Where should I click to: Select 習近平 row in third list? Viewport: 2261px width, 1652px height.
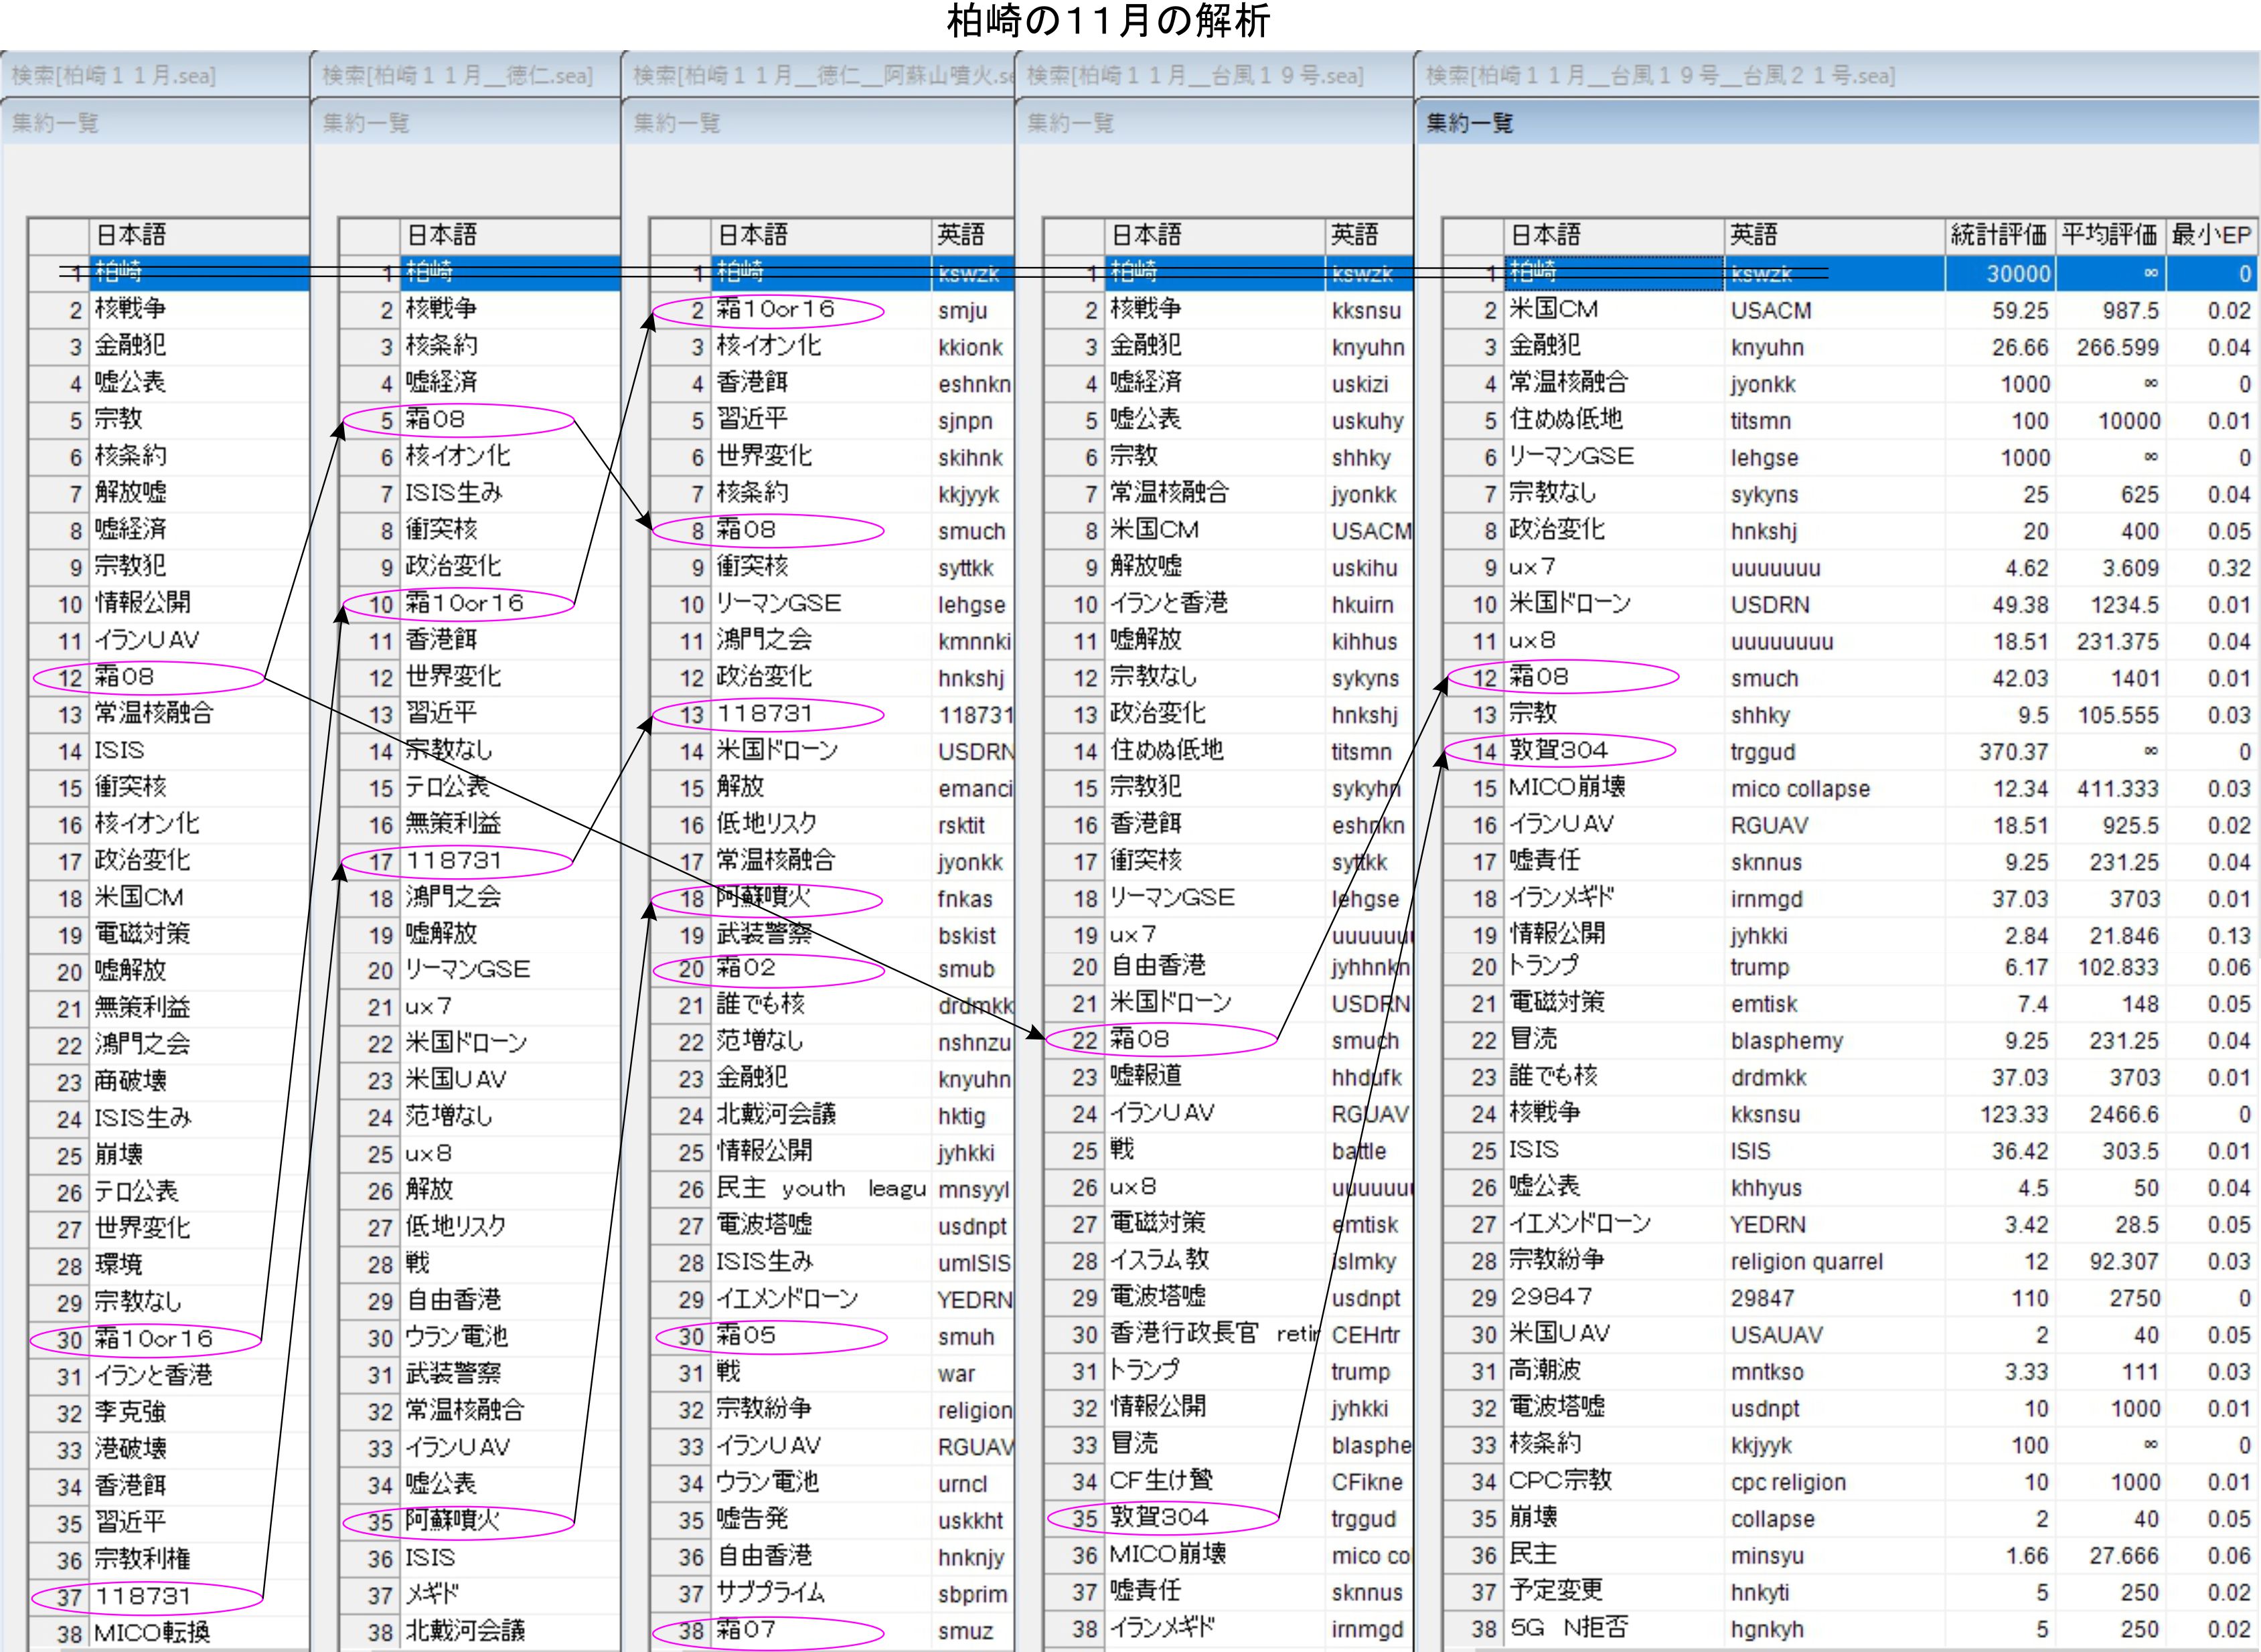(751, 420)
